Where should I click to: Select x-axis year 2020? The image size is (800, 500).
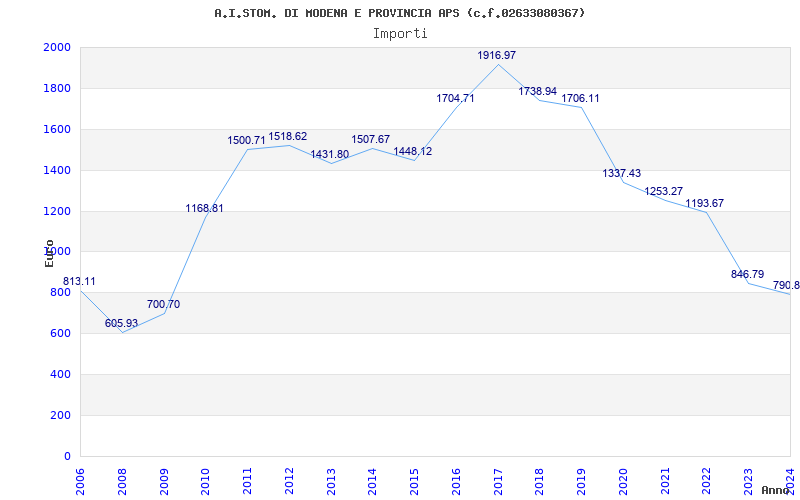pos(623,482)
